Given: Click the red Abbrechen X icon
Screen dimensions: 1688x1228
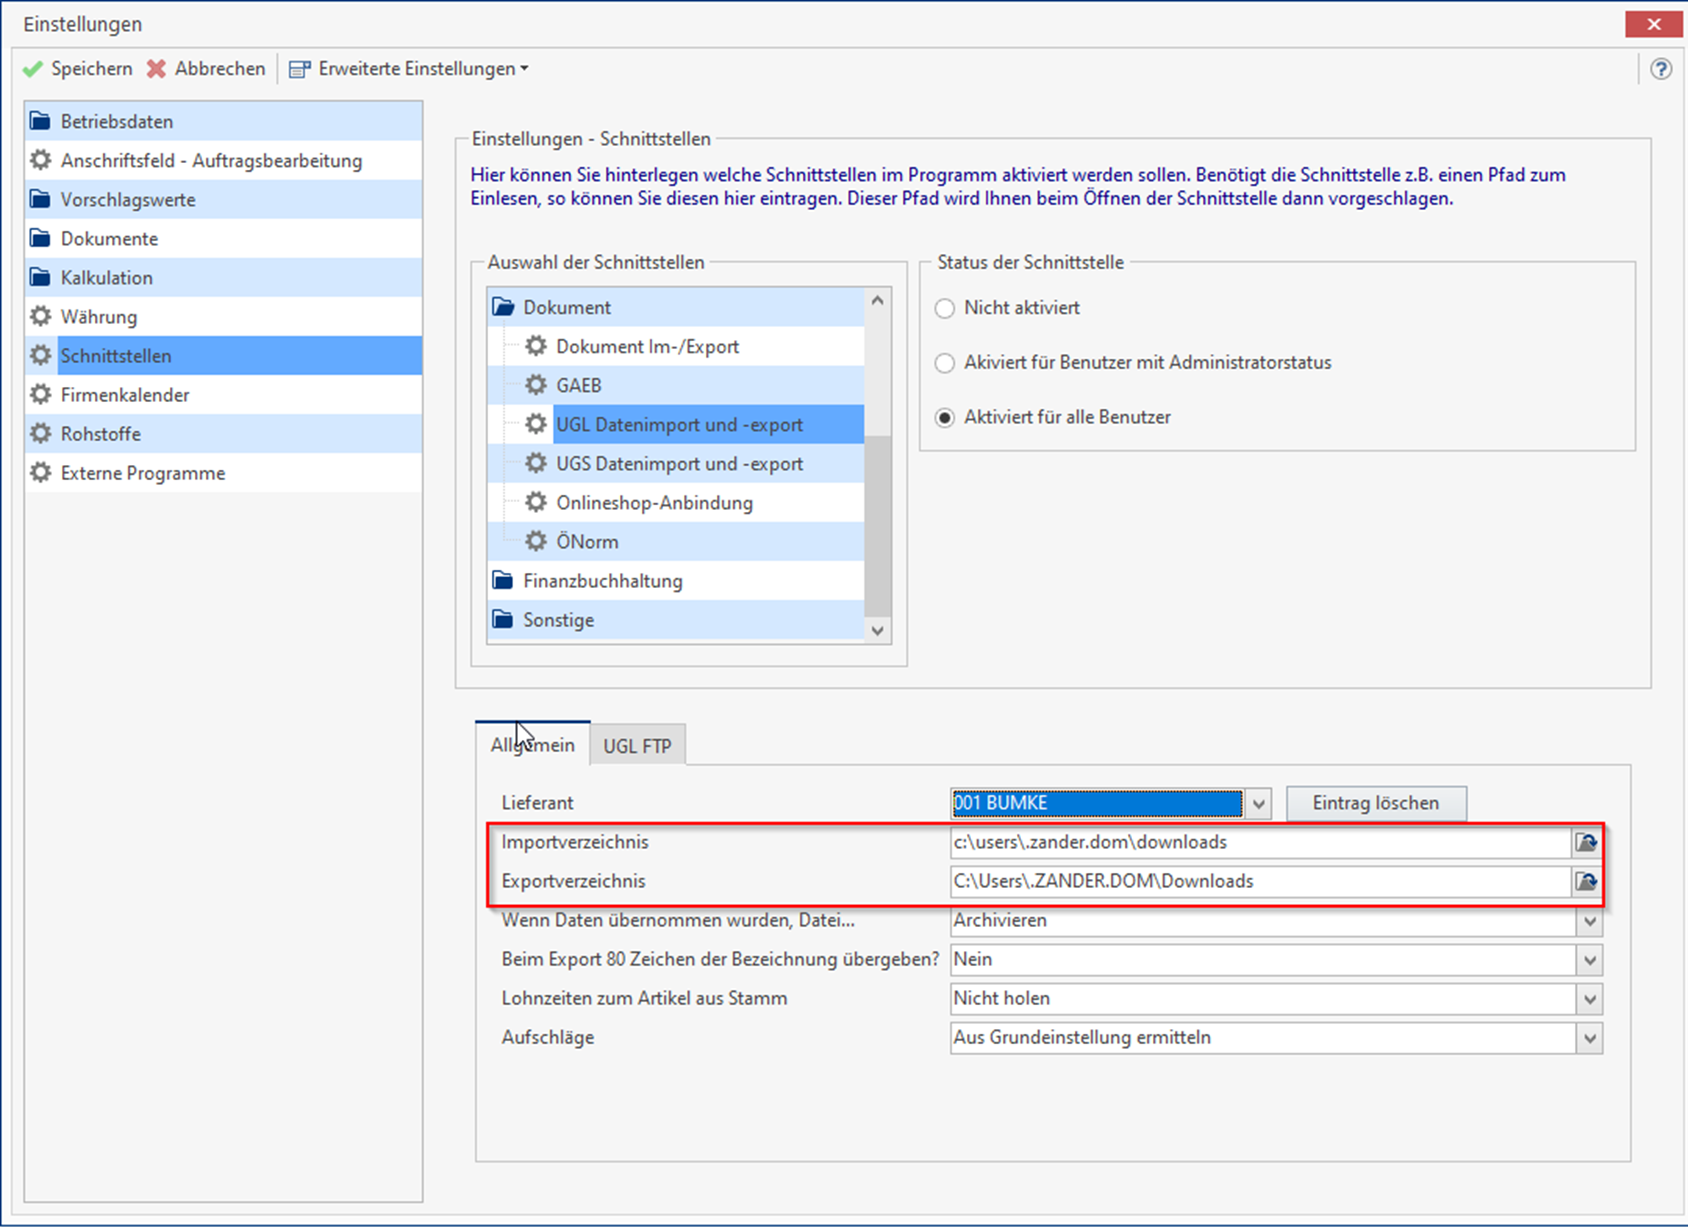Looking at the screenshot, I should (x=156, y=69).
